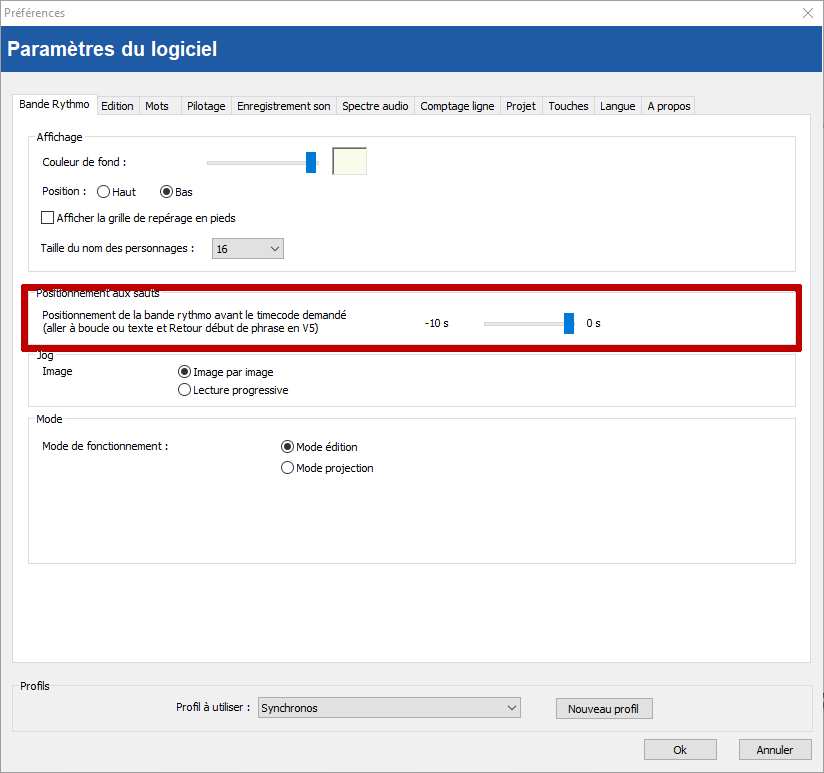
Task: Click the Nouveau profil button
Action: [x=603, y=709]
